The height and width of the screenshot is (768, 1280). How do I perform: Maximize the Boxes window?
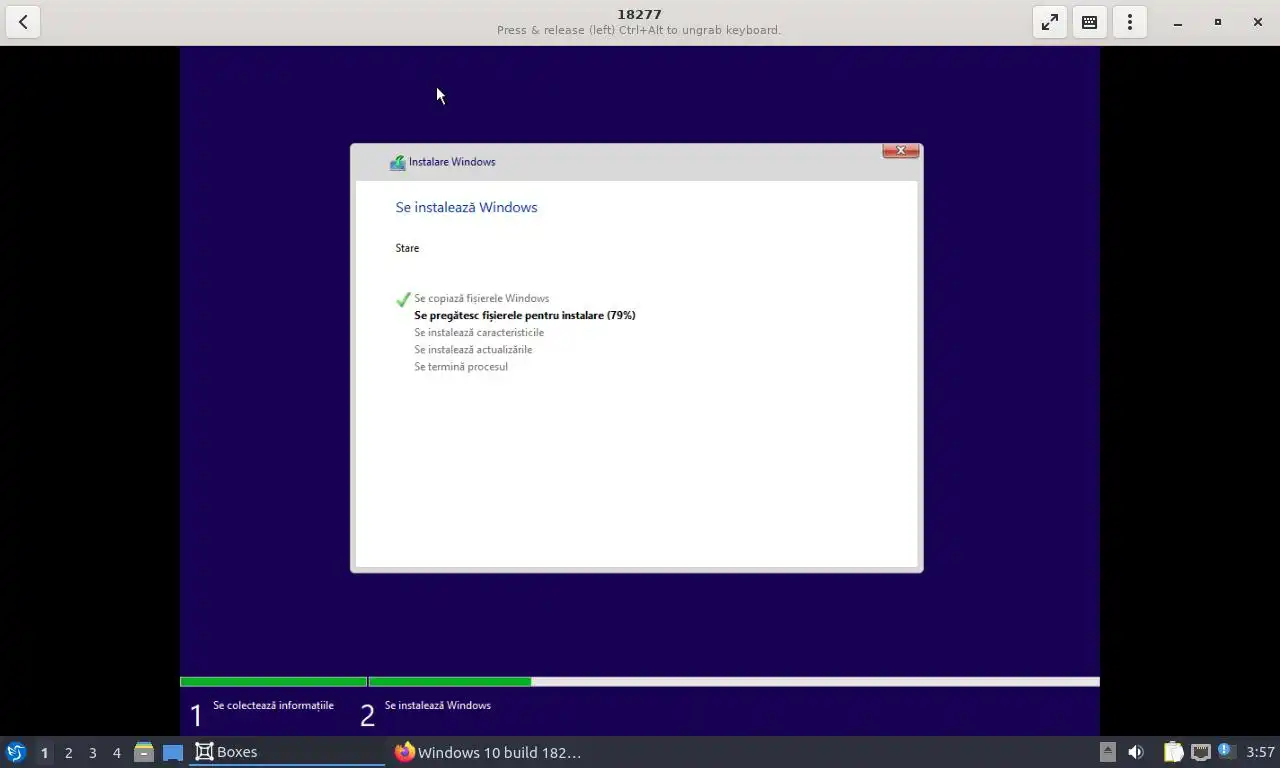pos(1218,22)
